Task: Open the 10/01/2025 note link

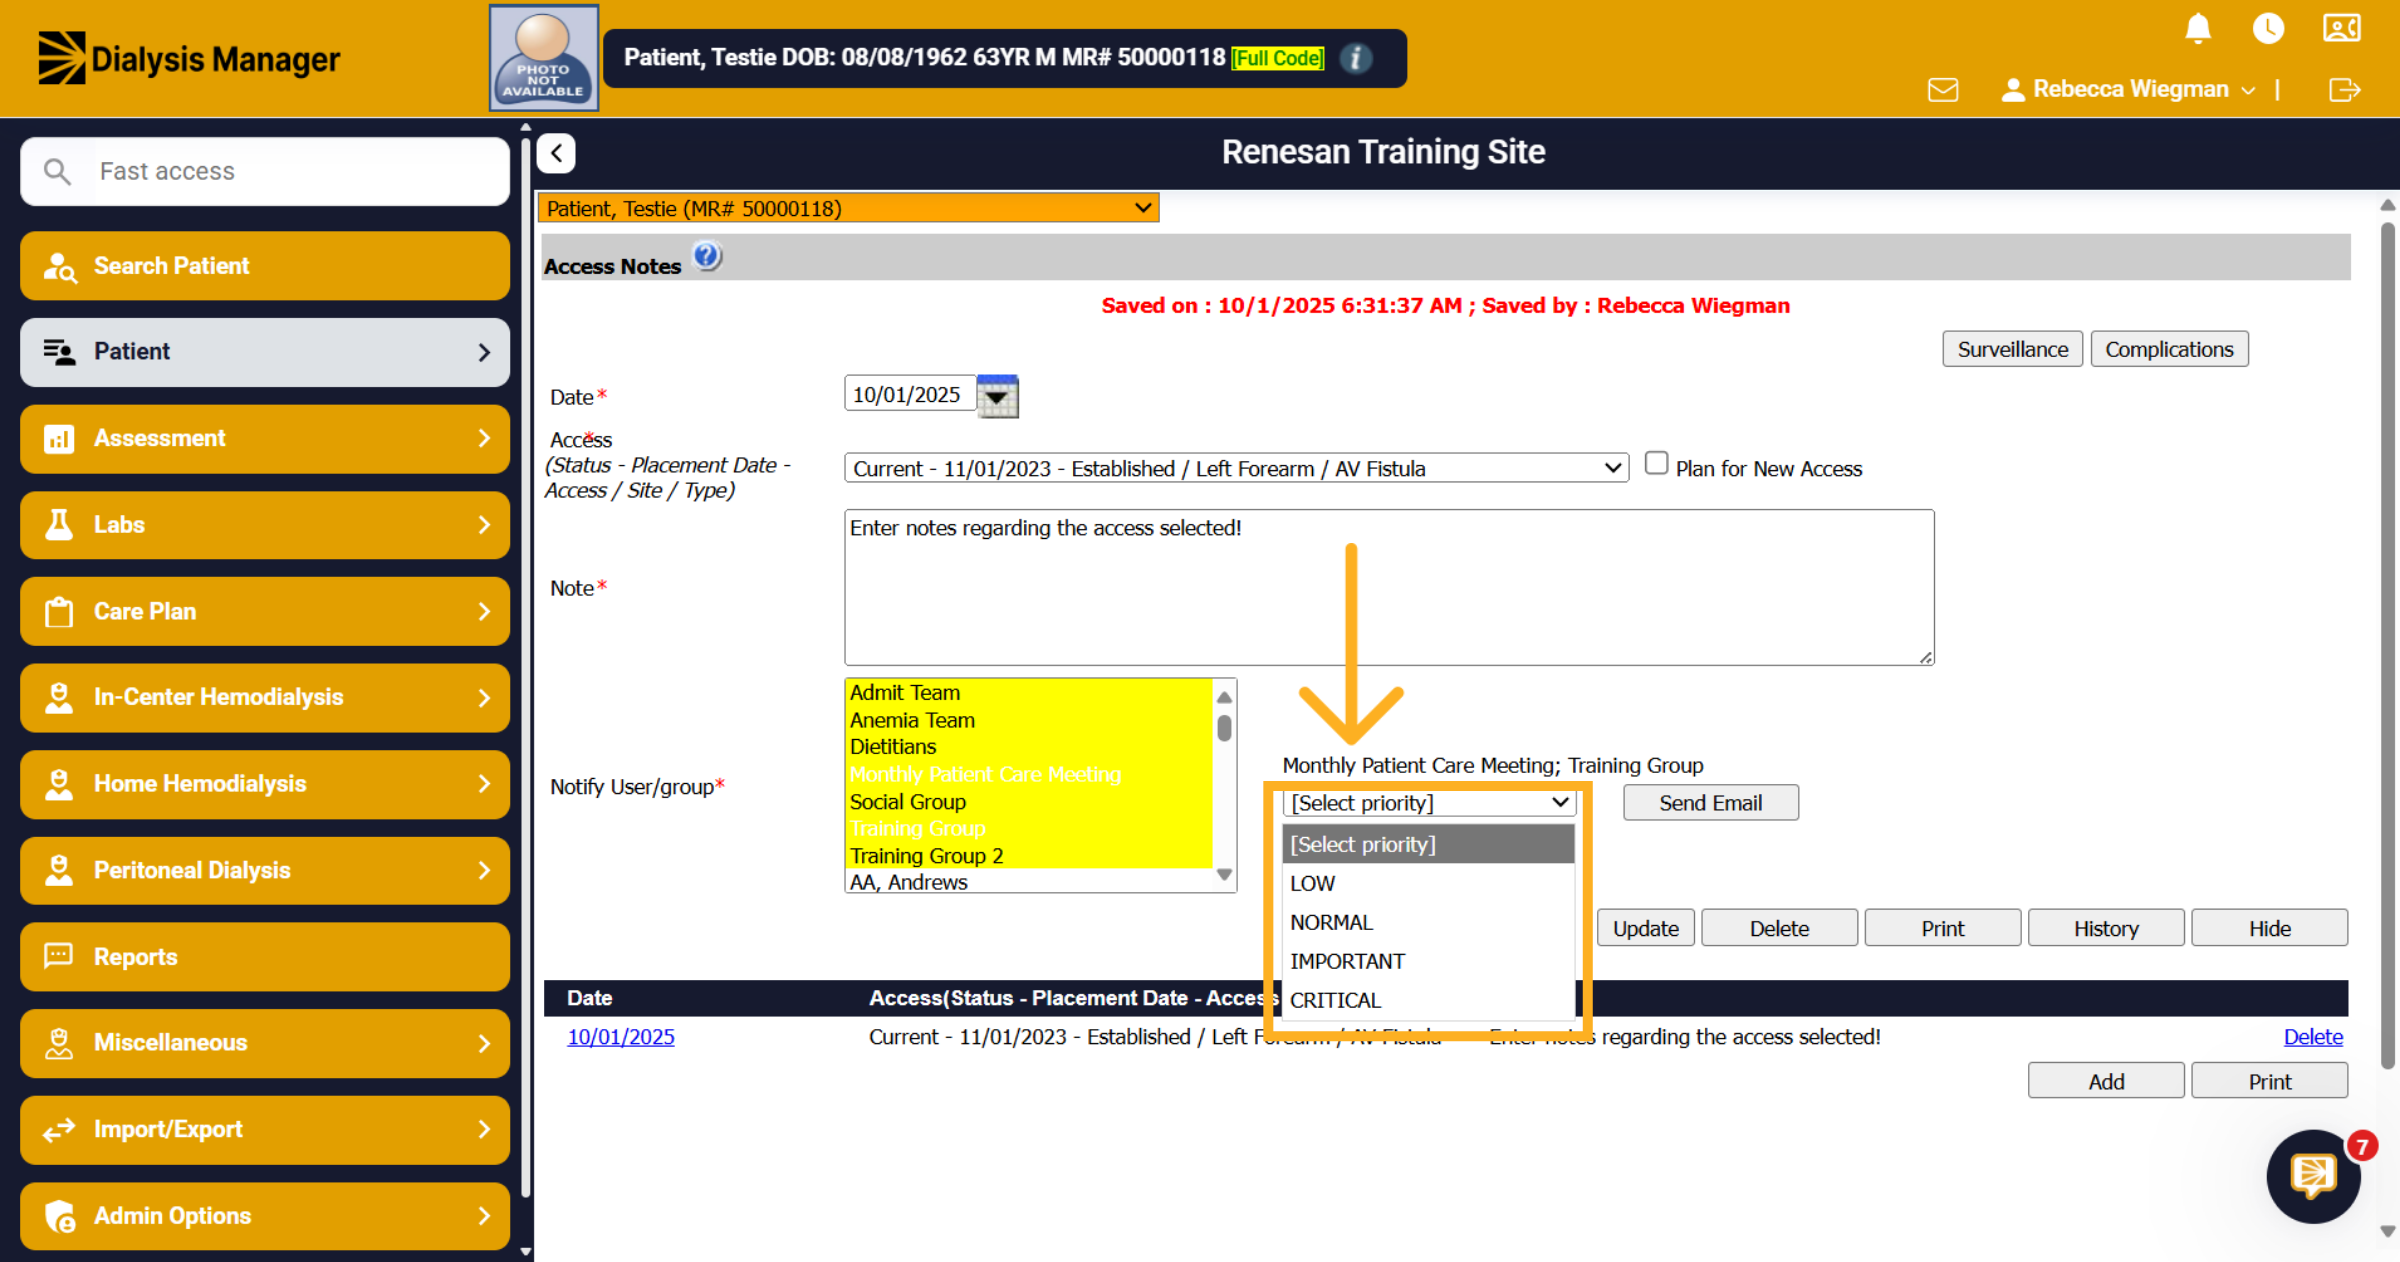Action: pos(621,1037)
